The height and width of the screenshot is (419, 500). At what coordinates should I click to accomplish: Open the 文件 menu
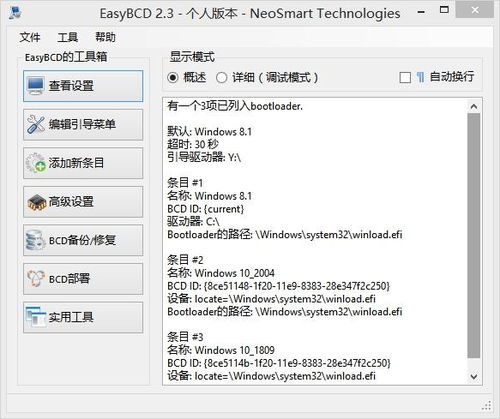tap(30, 37)
